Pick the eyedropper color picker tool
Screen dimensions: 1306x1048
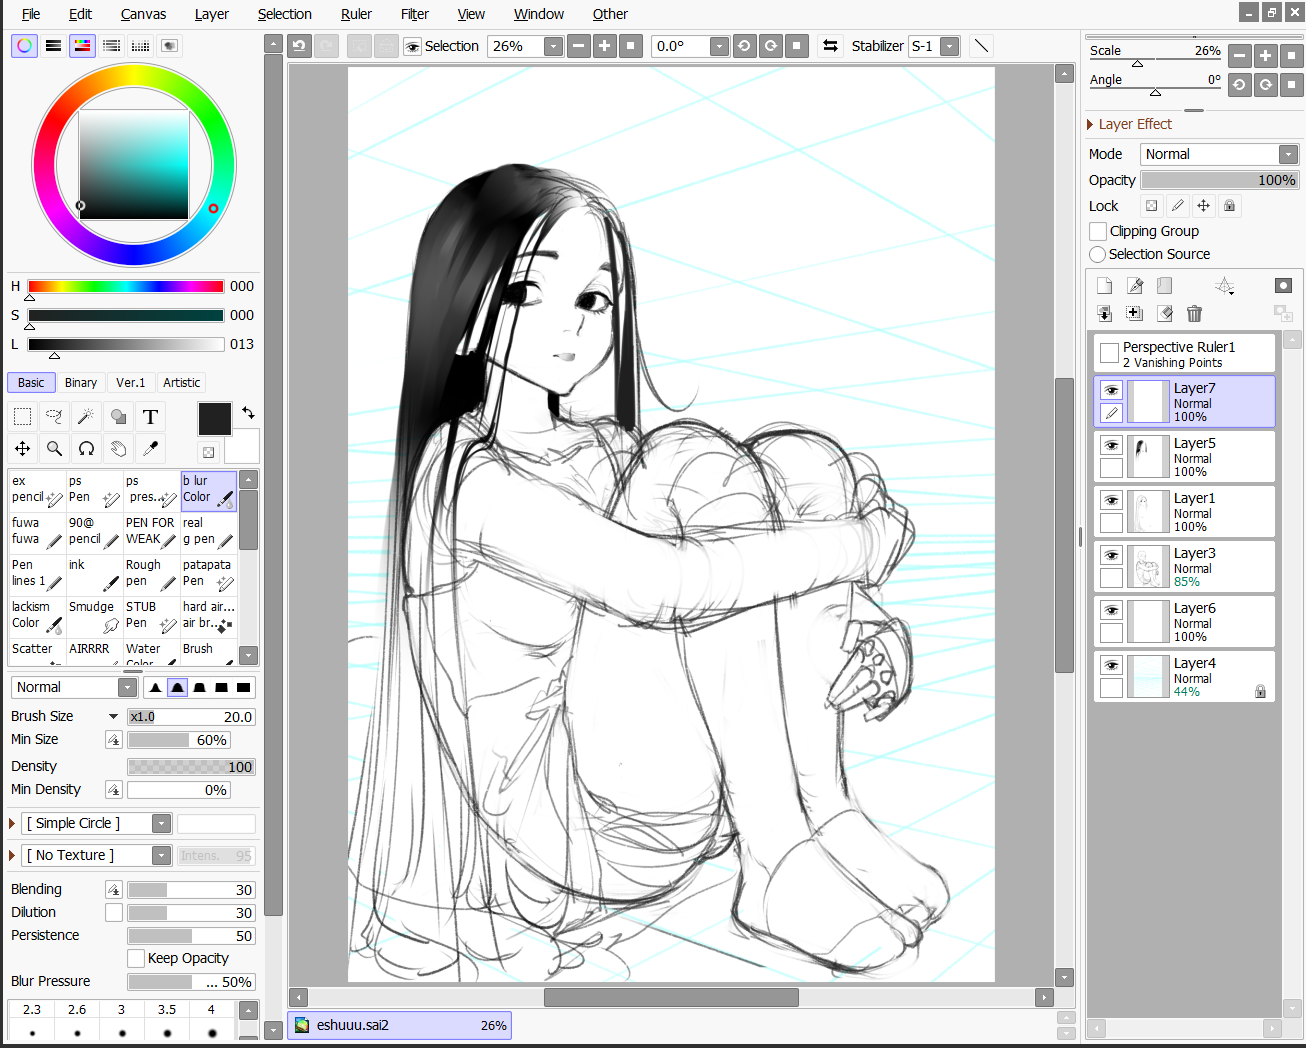(150, 449)
